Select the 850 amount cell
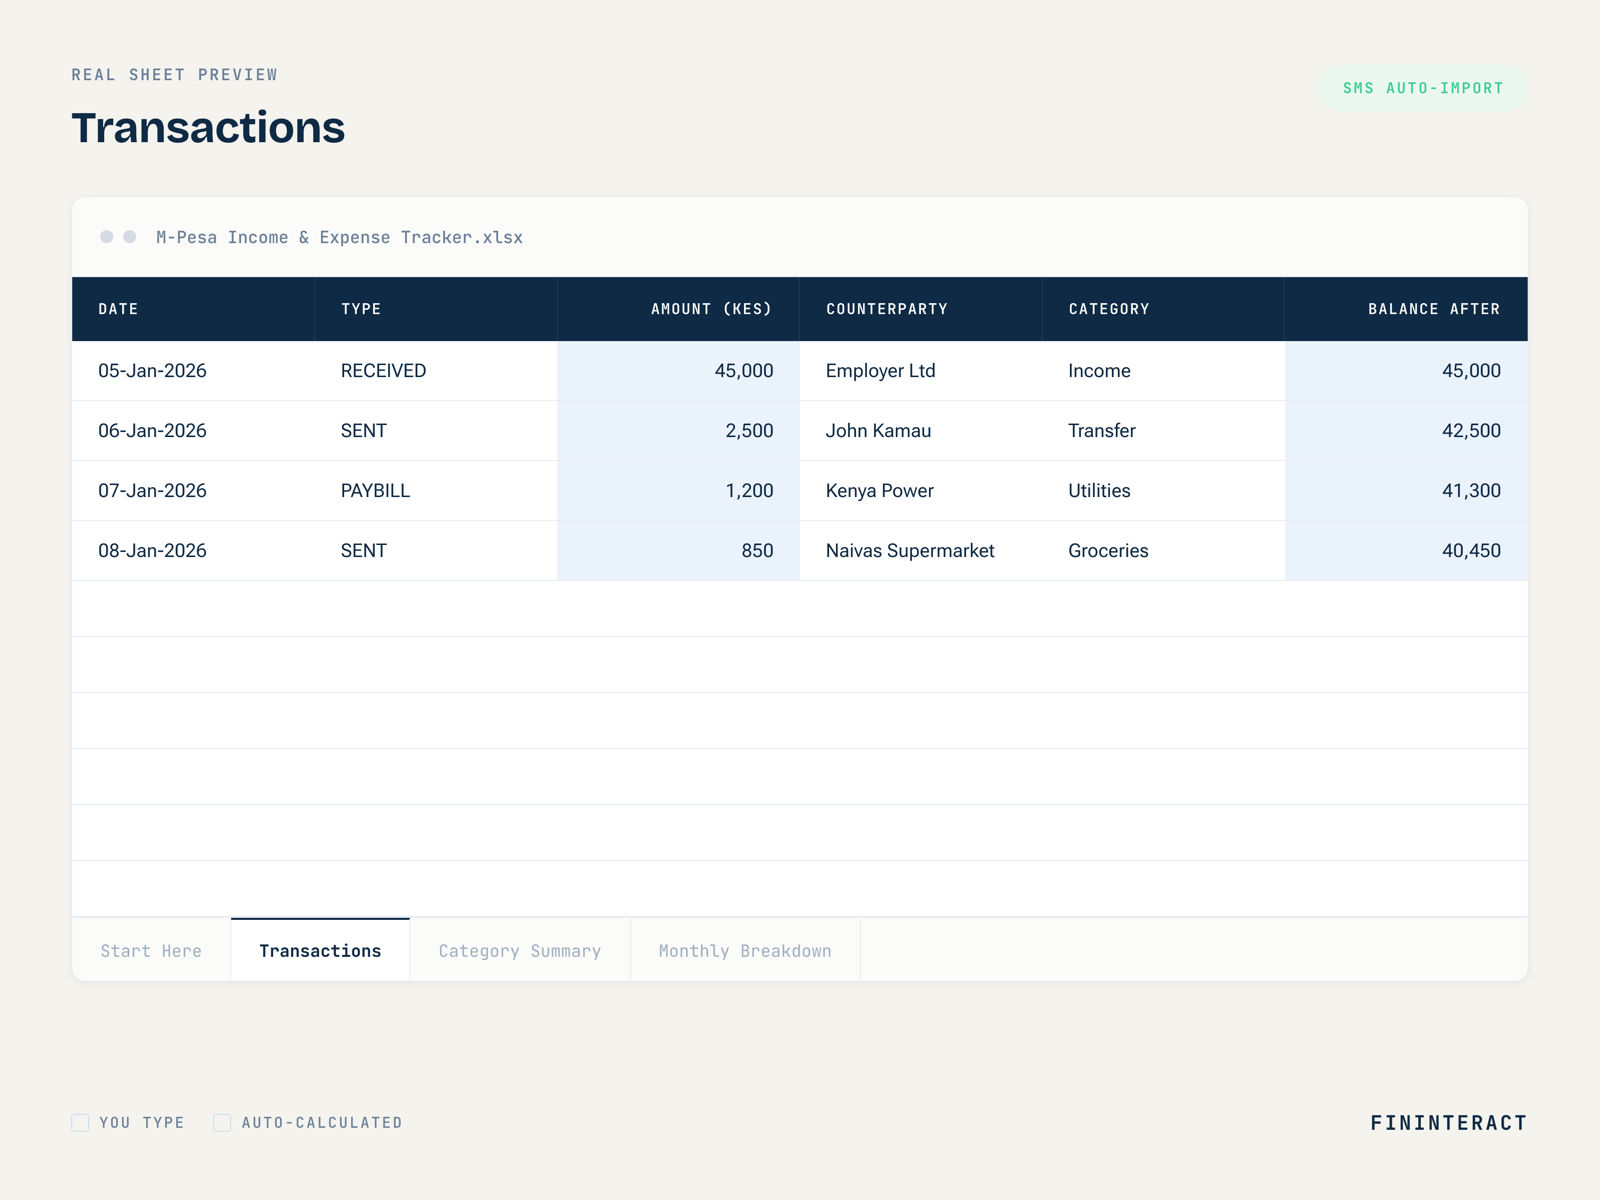The image size is (1600, 1200). [678, 551]
